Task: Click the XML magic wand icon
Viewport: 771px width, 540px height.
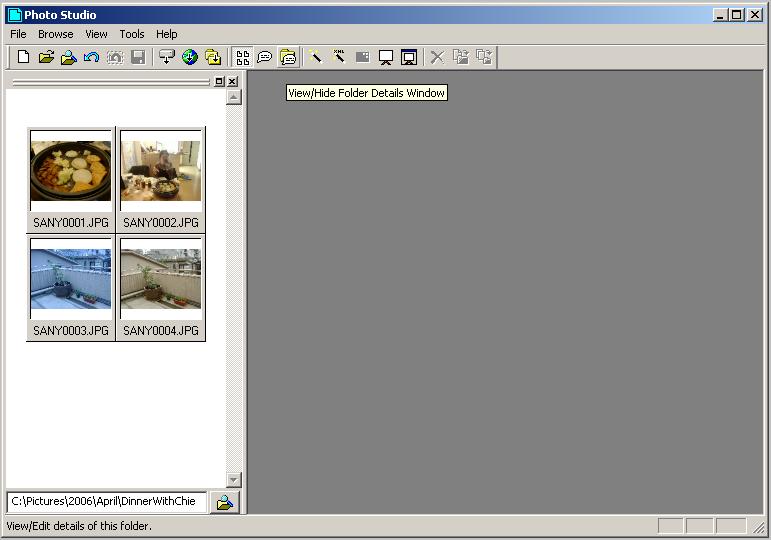Action: 339,57
